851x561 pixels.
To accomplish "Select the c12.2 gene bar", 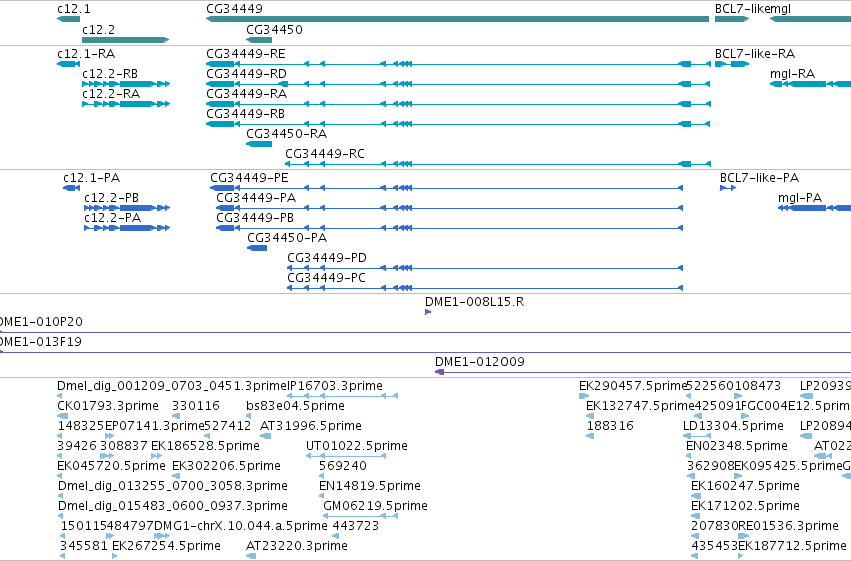I will 125,40.
